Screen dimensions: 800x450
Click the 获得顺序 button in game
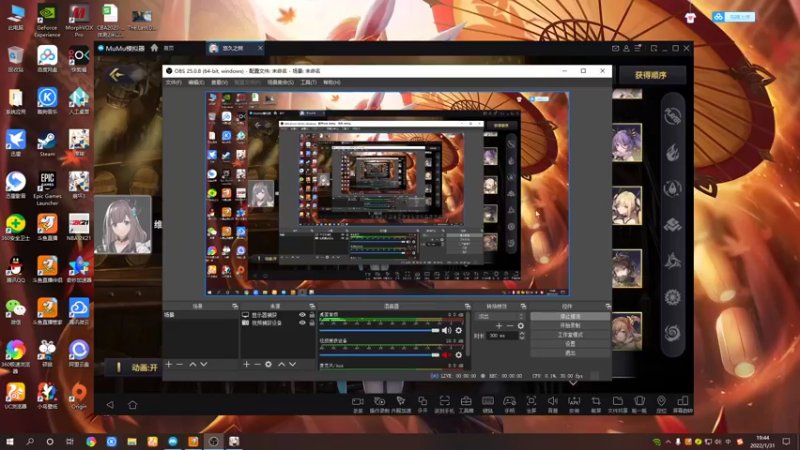[x=651, y=75]
